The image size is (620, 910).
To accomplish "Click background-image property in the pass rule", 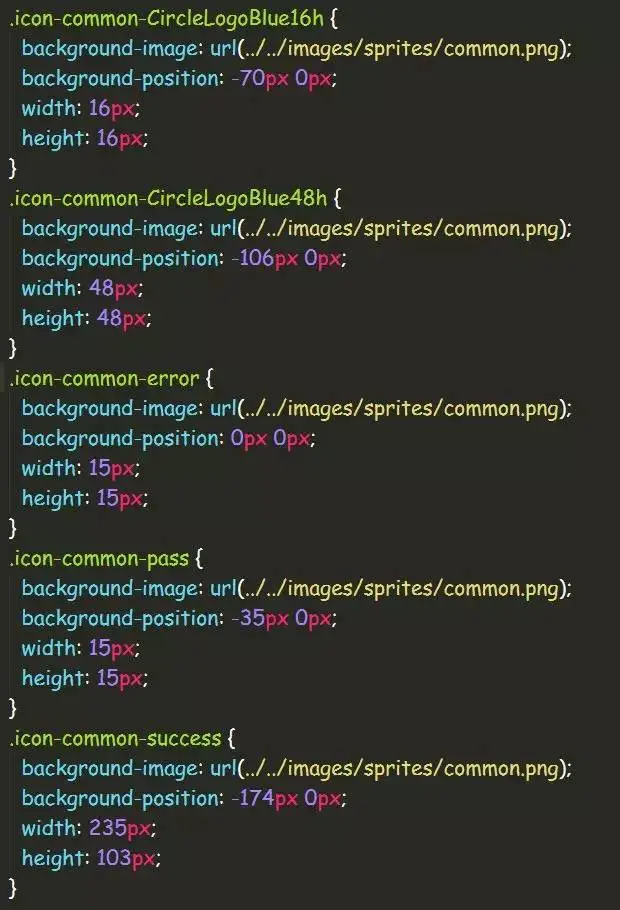I will coord(110,588).
